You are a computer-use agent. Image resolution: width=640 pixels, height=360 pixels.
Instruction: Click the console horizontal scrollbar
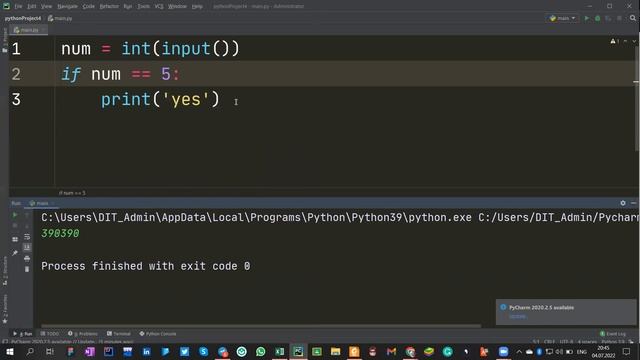coord(261,326)
